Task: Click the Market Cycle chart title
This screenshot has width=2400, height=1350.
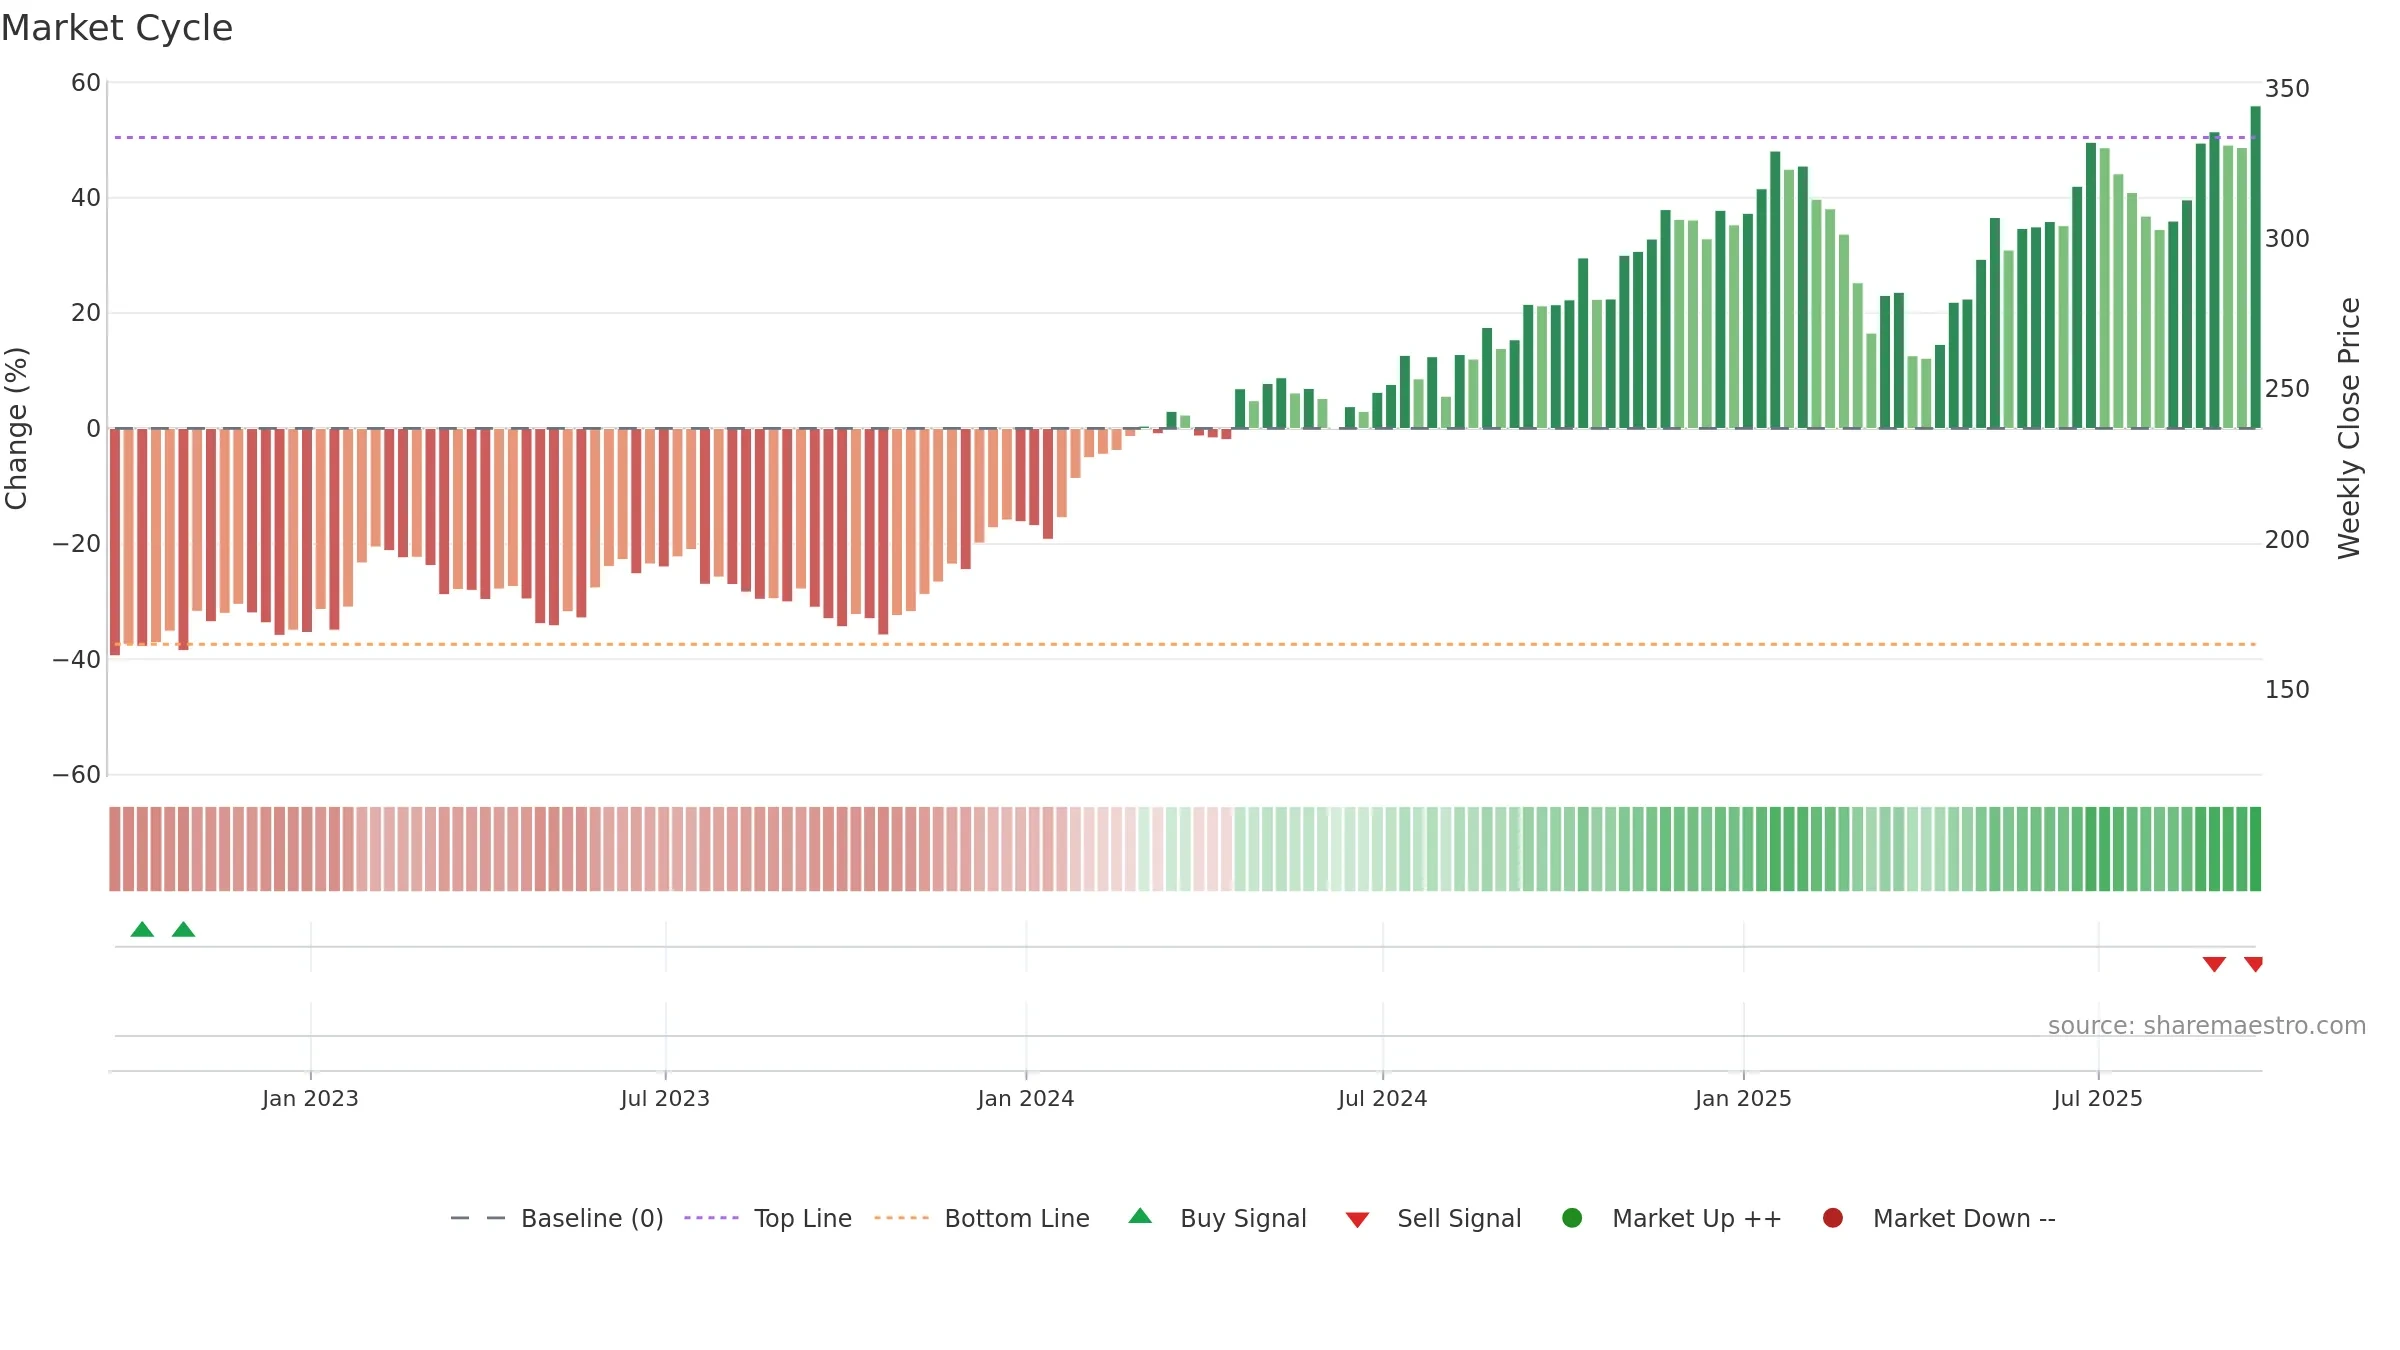Action: coord(117,28)
